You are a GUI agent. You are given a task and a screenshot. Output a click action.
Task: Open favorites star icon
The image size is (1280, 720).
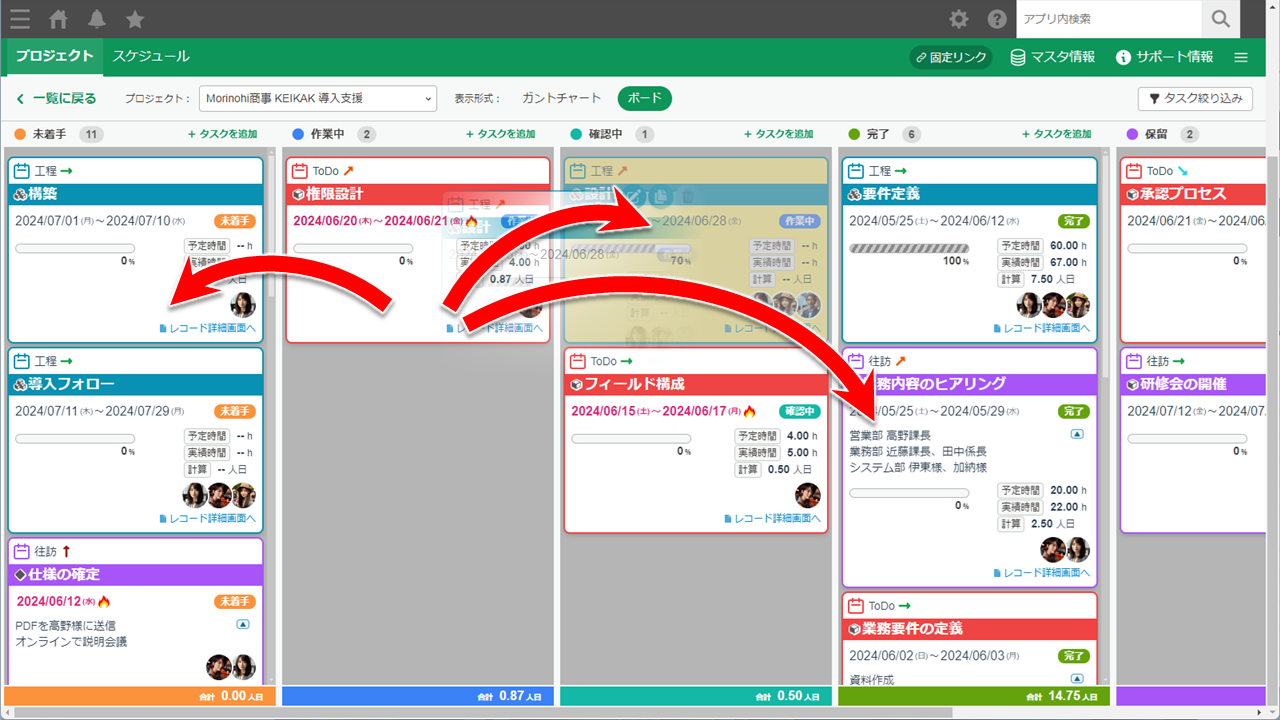pos(135,19)
